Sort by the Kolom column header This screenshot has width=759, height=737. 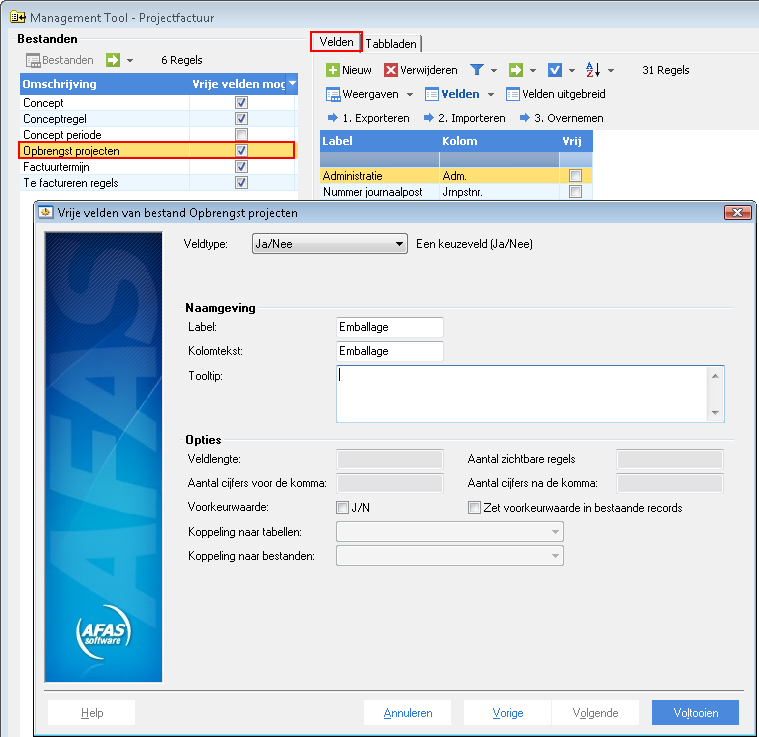pyautogui.click(x=499, y=141)
